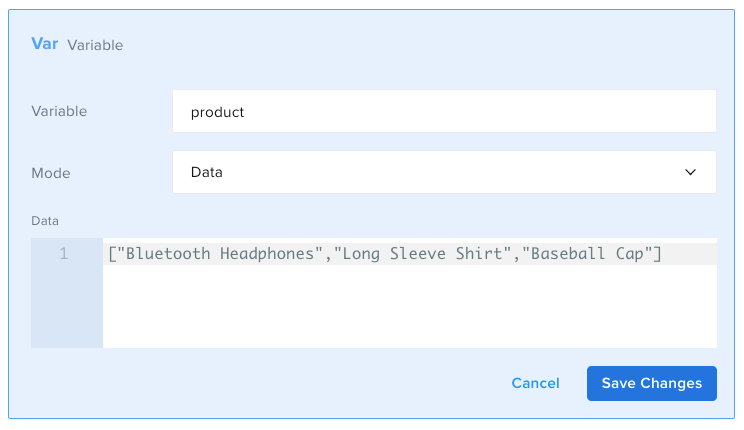Click line number 1 in editor gutter

(x=64, y=254)
